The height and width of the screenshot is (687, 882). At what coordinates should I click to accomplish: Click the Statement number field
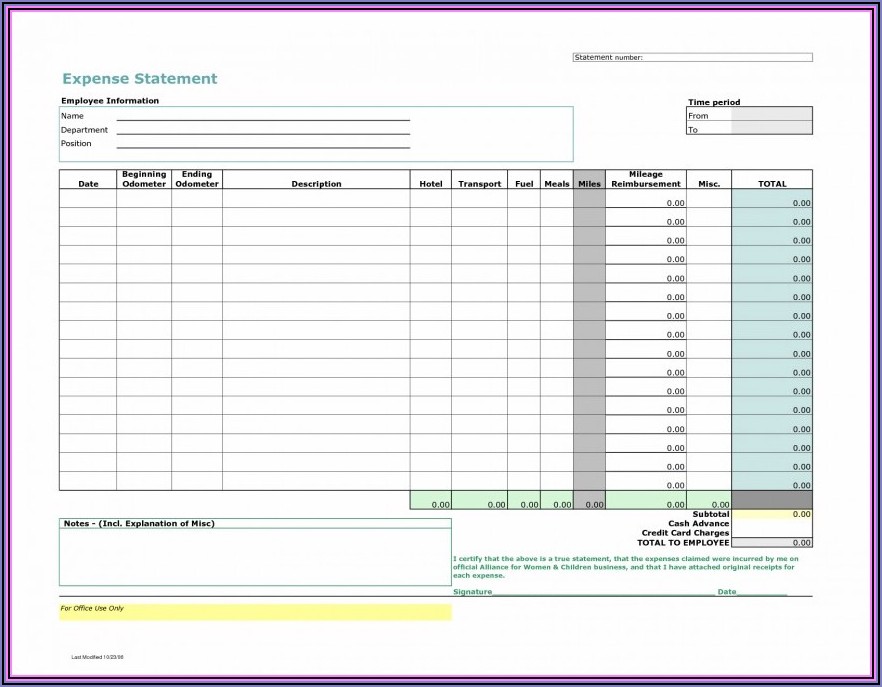pos(726,57)
